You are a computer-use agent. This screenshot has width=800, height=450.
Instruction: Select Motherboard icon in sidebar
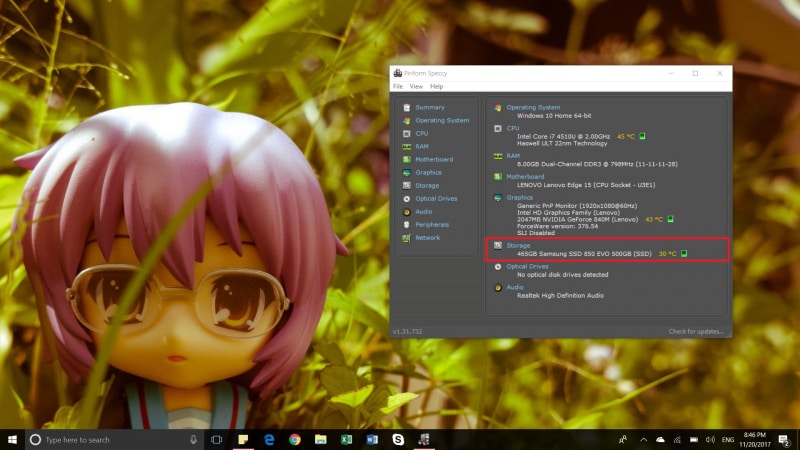407,160
